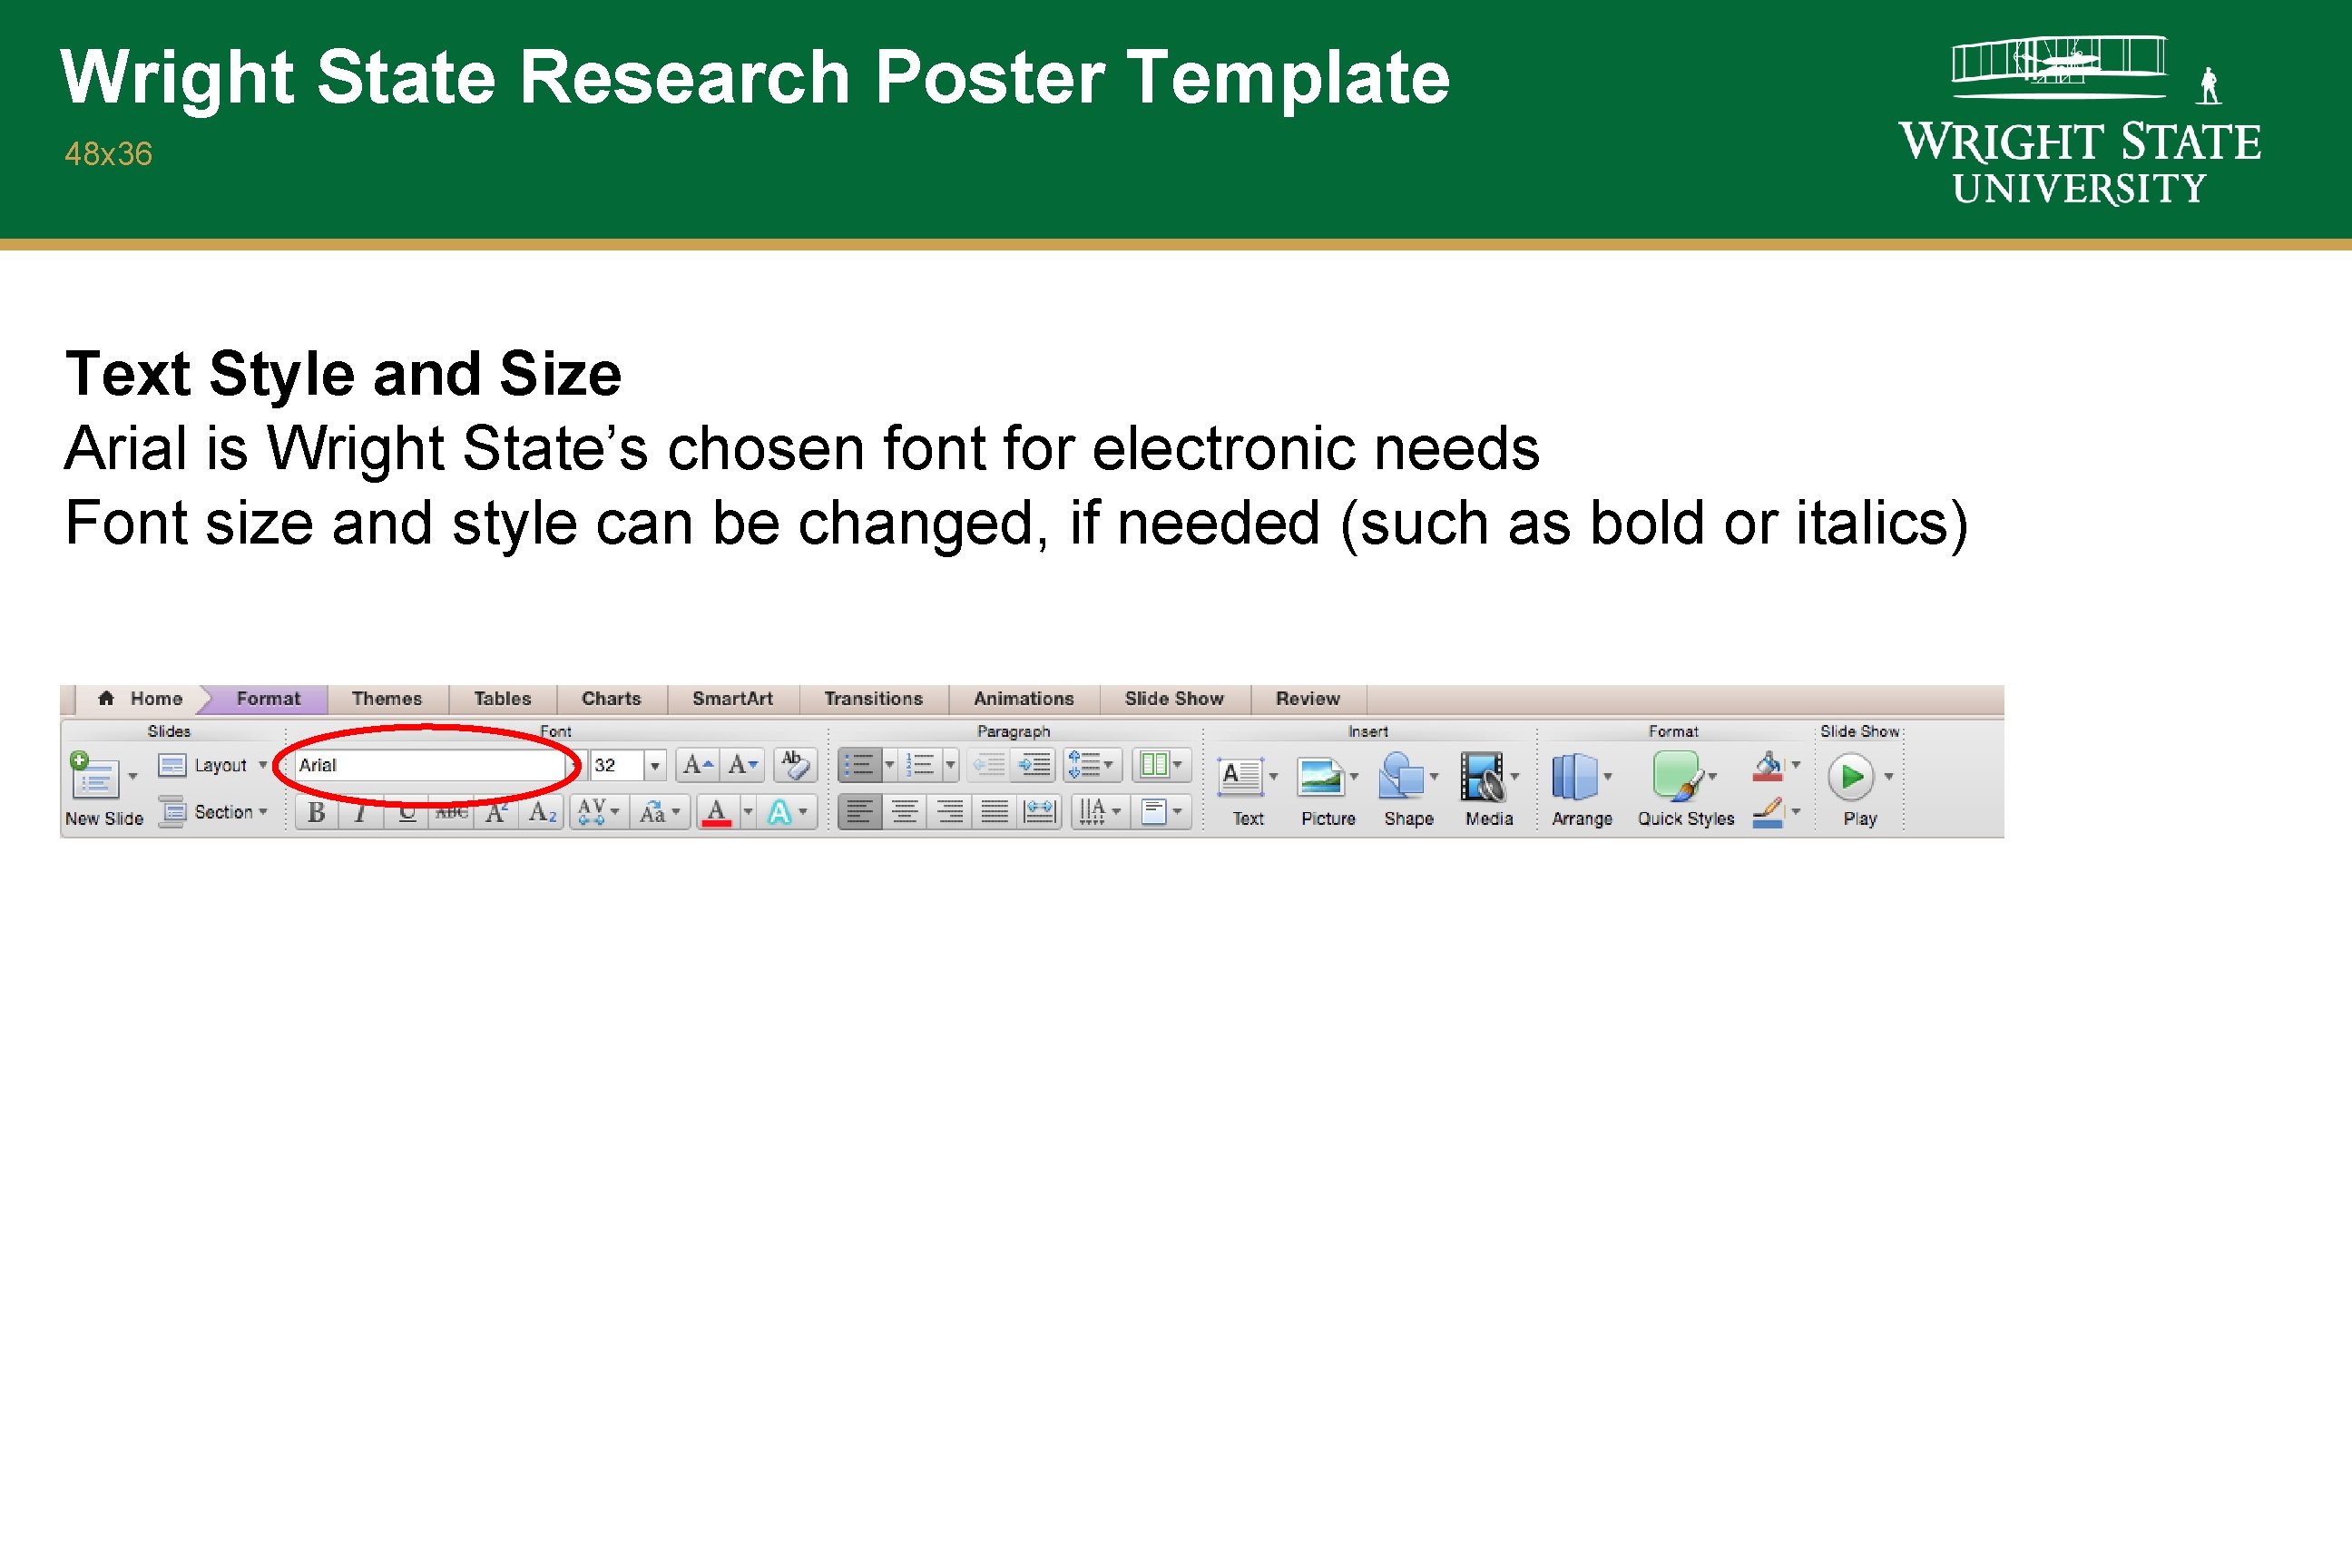Open the Arrange tool

click(1574, 776)
